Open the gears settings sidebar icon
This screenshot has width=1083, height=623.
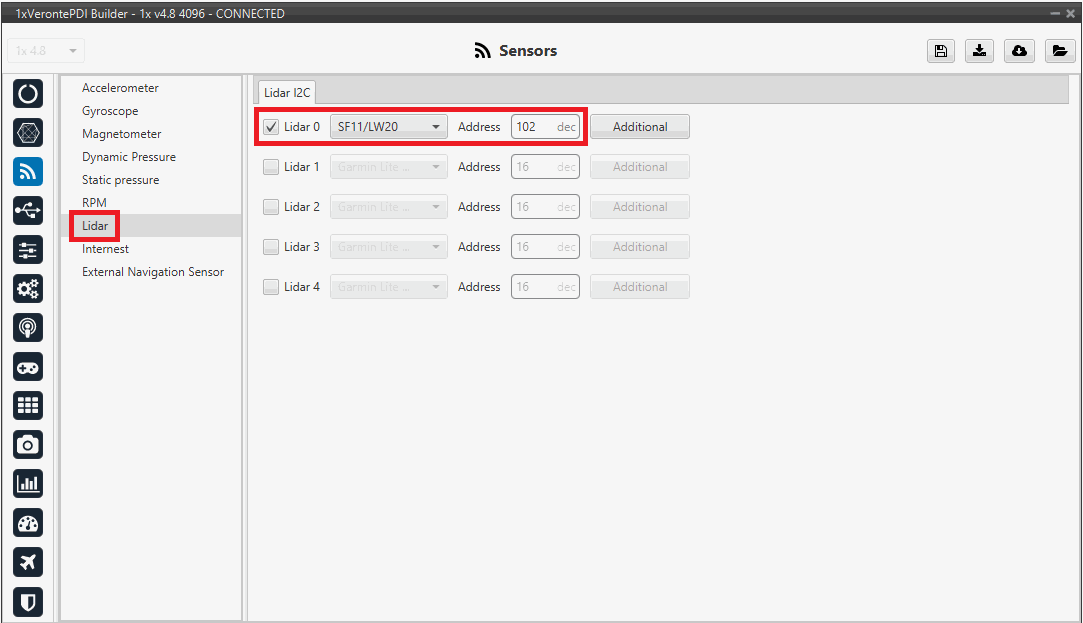point(28,288)
